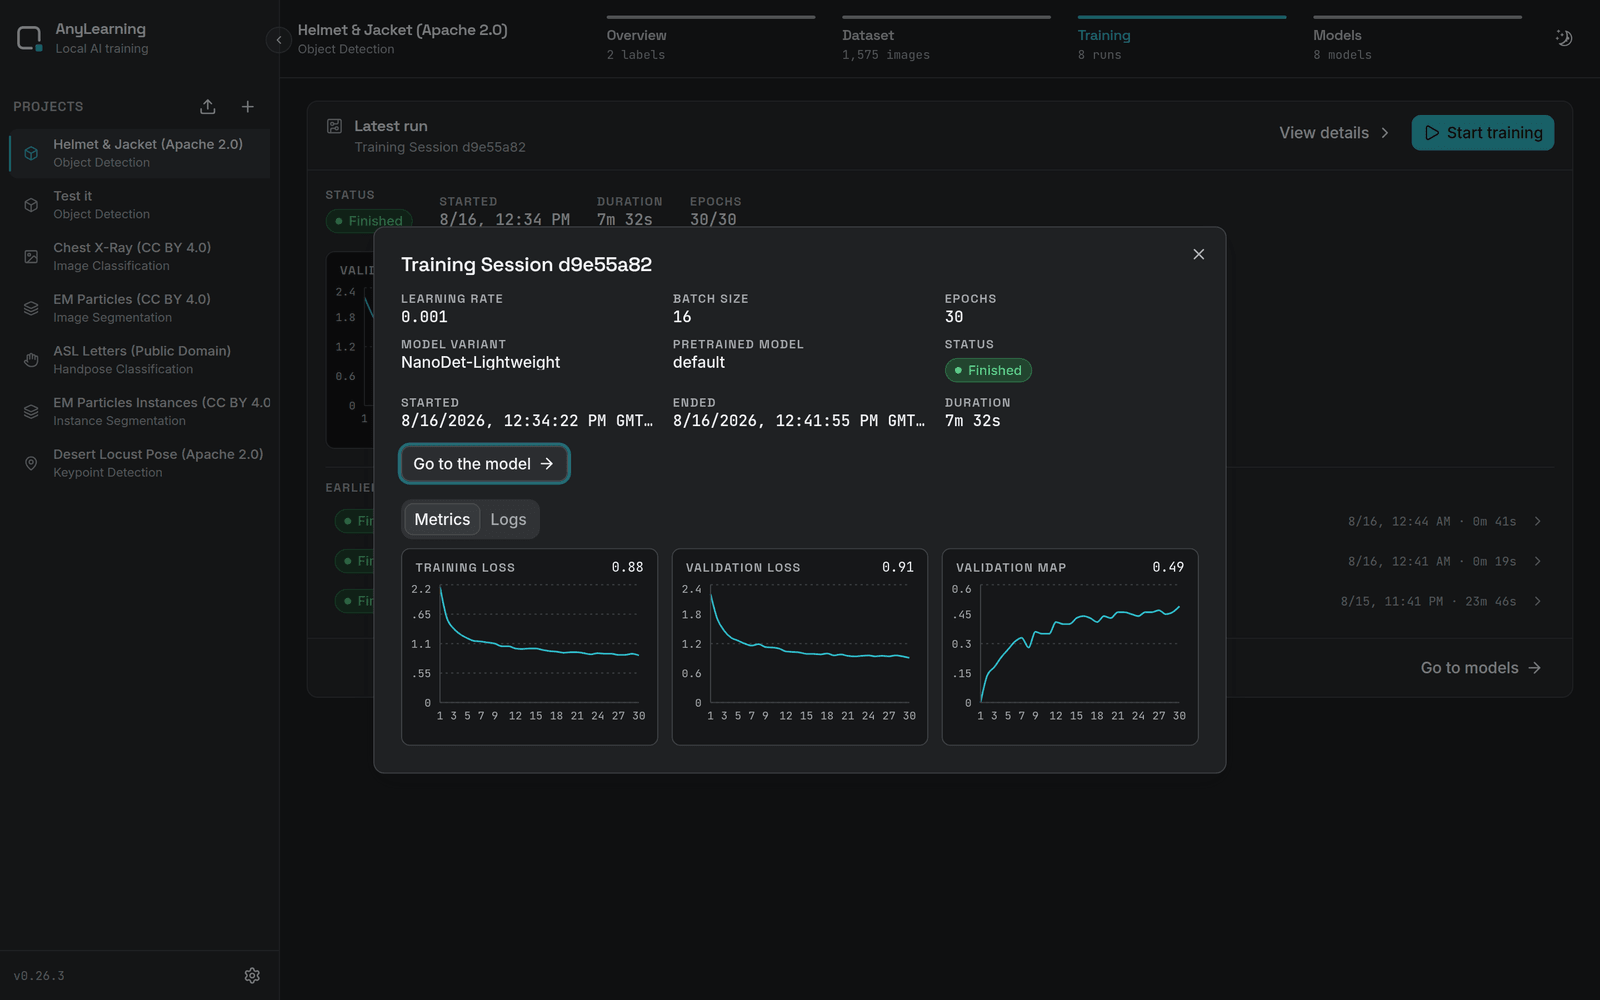
Task: Select the Test it project
Action: click(140, 205)
